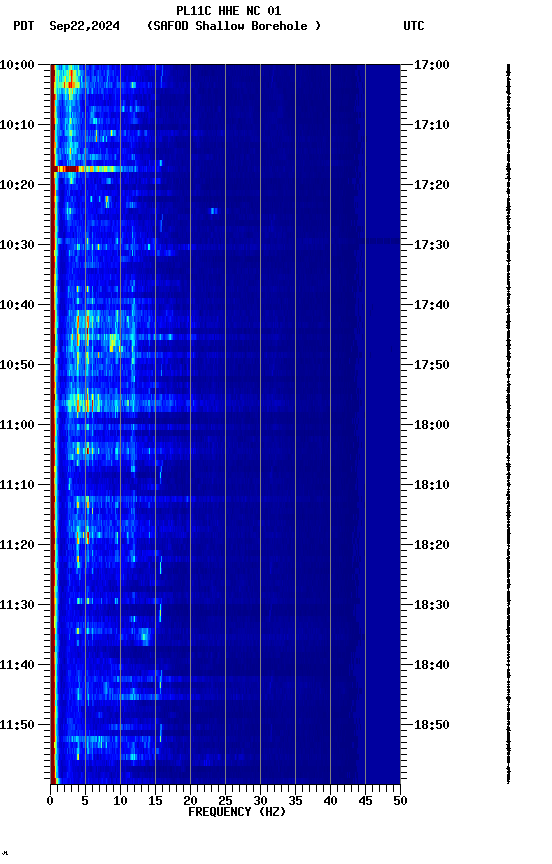The height and width of the screenshot is (864, 552).
Task: Click the 18:50 UTC time label
Action: pos(432,725)
